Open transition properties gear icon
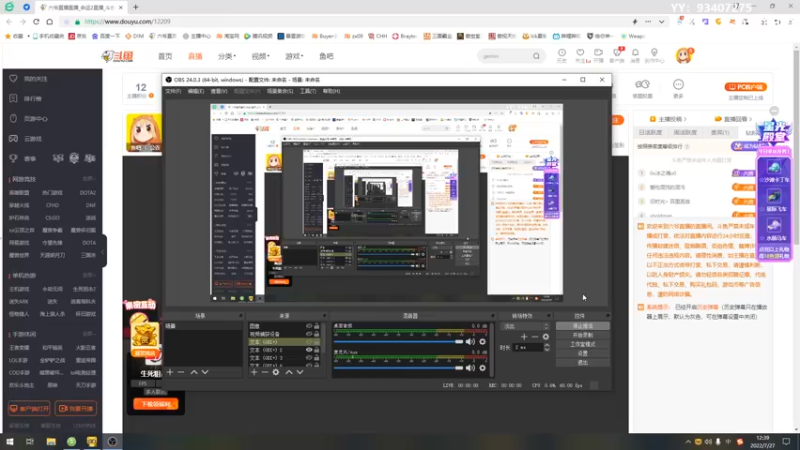 coord(546,337)
